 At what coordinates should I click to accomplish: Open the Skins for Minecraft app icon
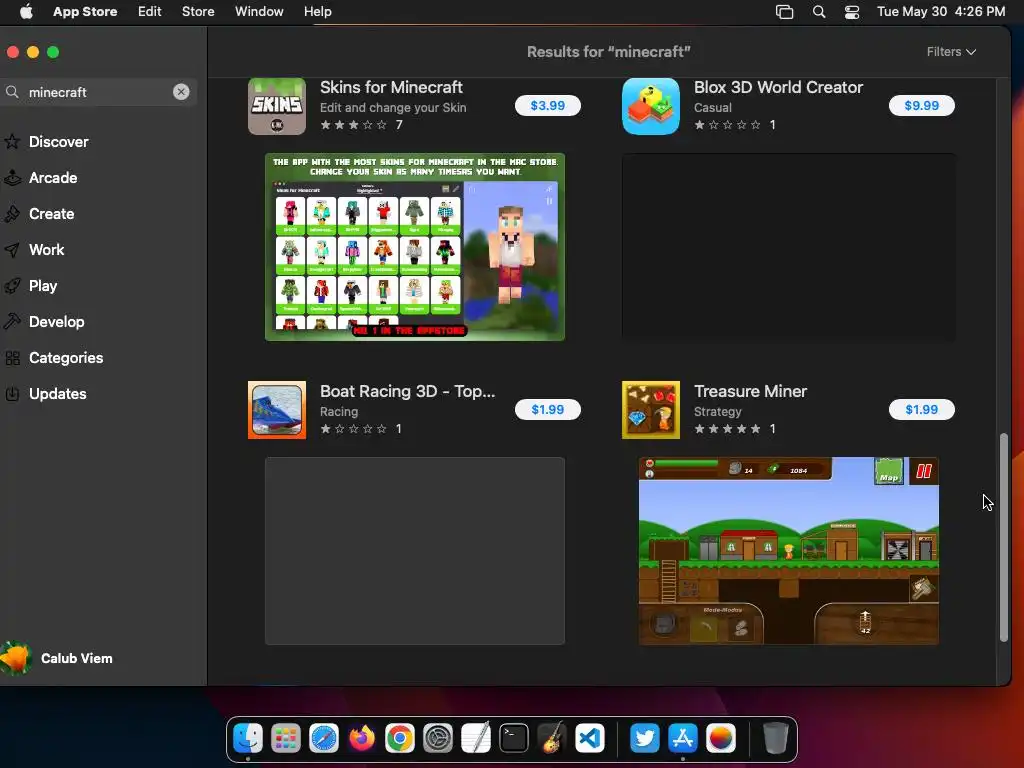click(277, 106)
